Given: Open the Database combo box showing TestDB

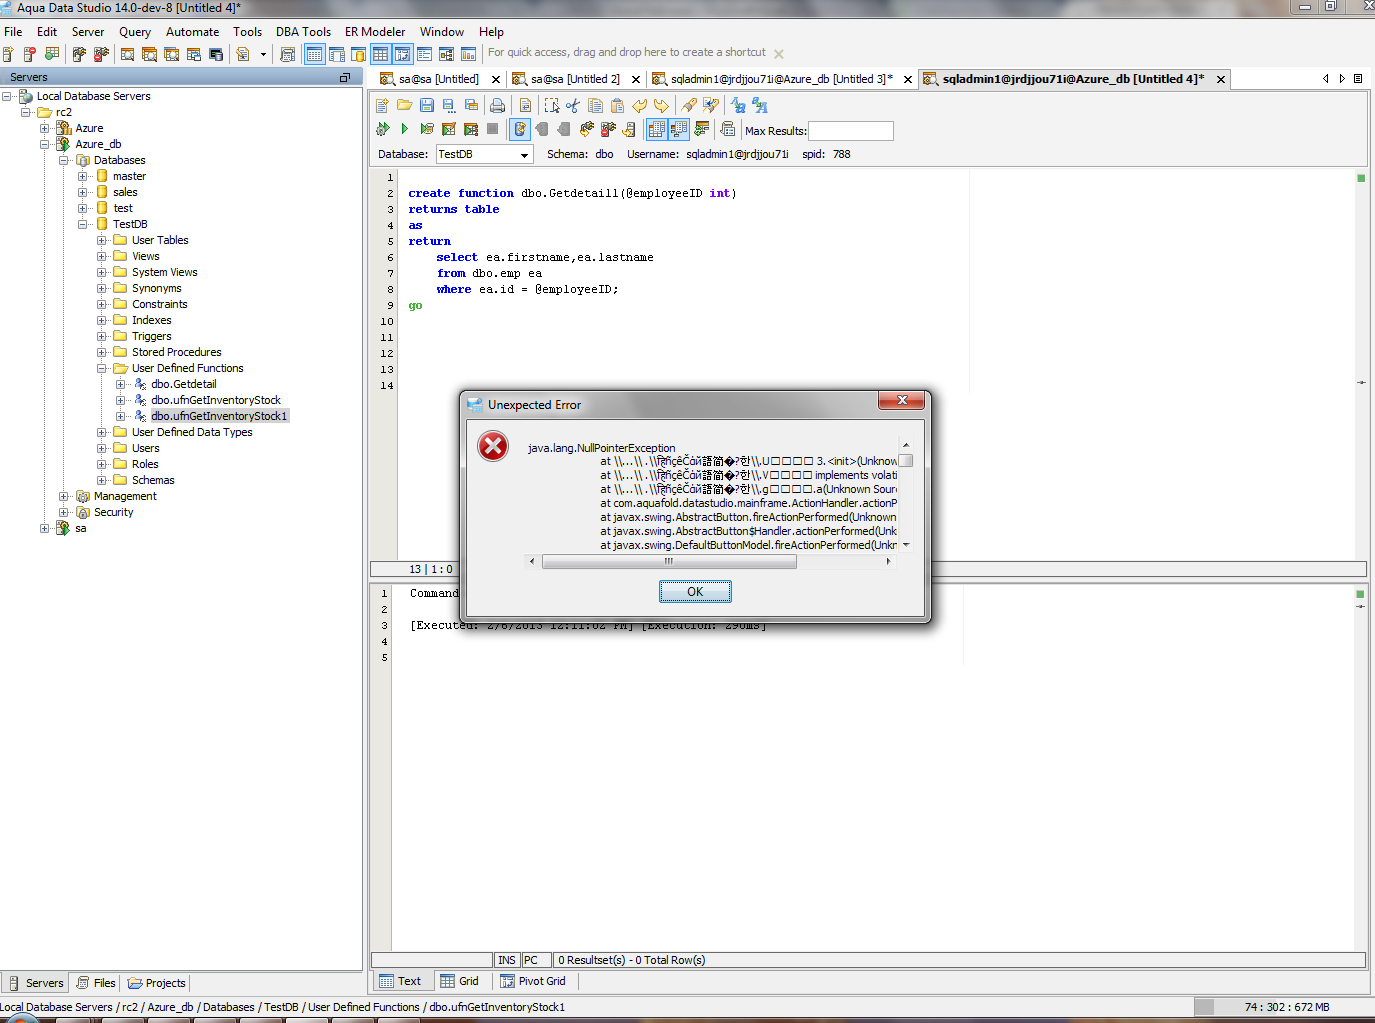Looking at the screenshot, I should (x=484, y=154).
